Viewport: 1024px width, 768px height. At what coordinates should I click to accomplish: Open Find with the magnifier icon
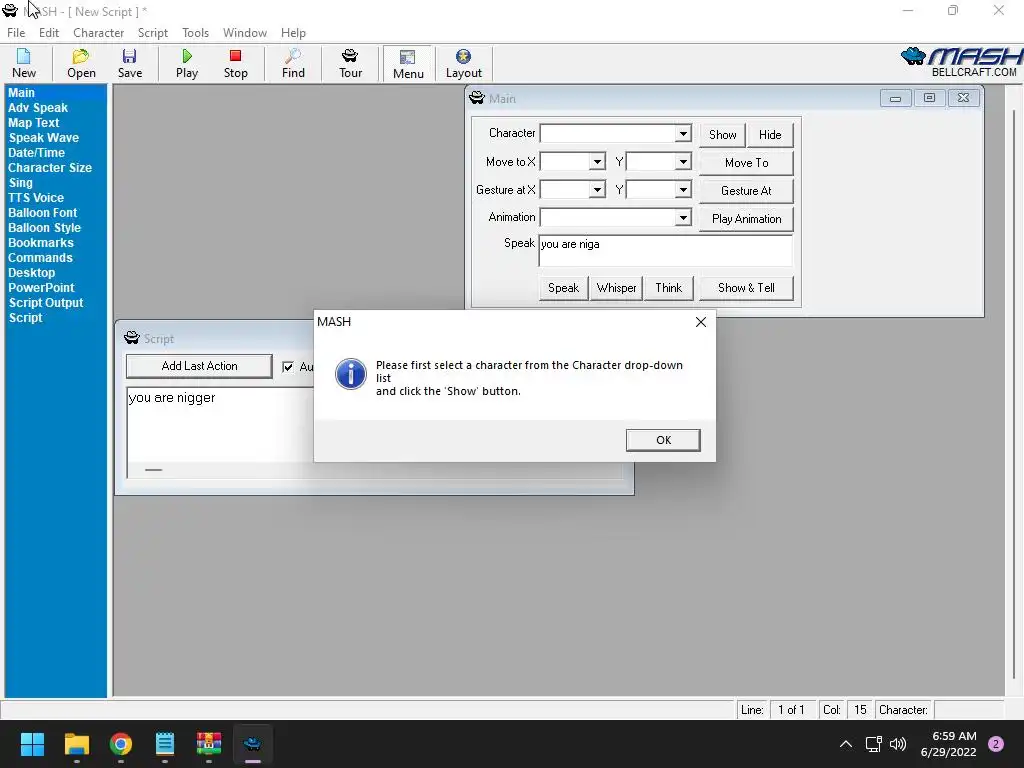293,63
